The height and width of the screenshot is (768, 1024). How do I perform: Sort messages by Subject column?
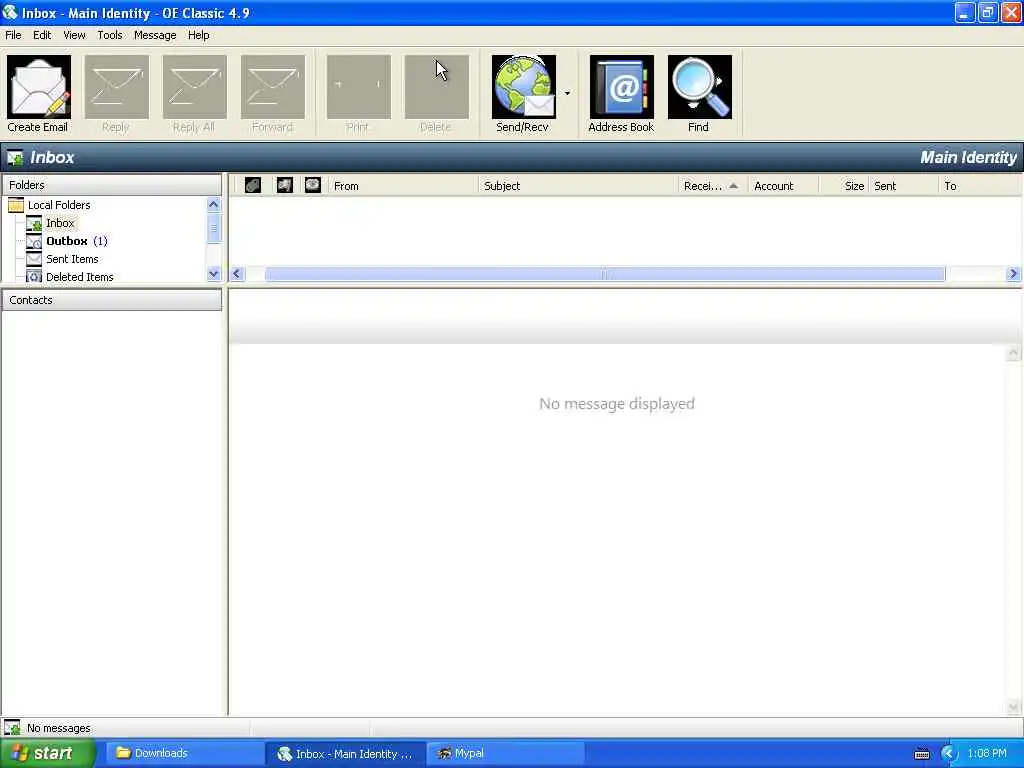click(578, 185)
